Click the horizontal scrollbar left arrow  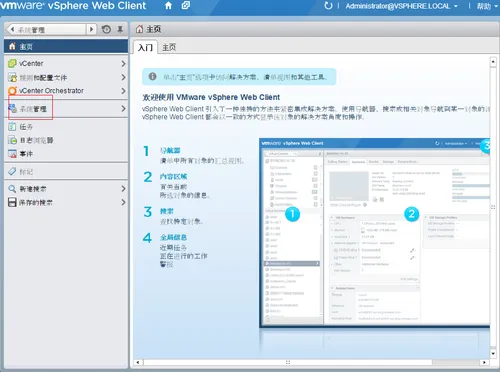(138, 362)
